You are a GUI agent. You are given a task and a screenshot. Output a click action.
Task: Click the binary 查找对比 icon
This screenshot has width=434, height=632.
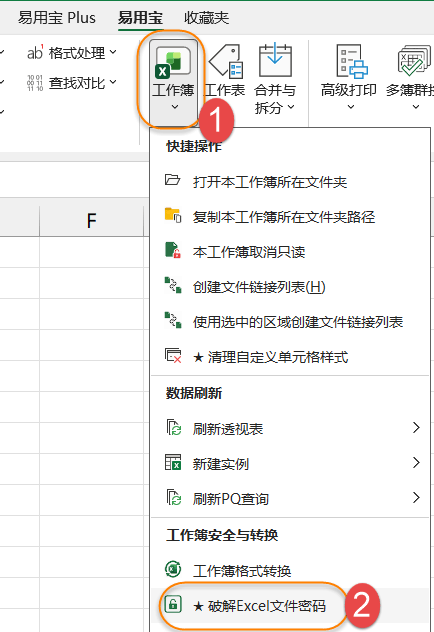click(x=35, y=83)
